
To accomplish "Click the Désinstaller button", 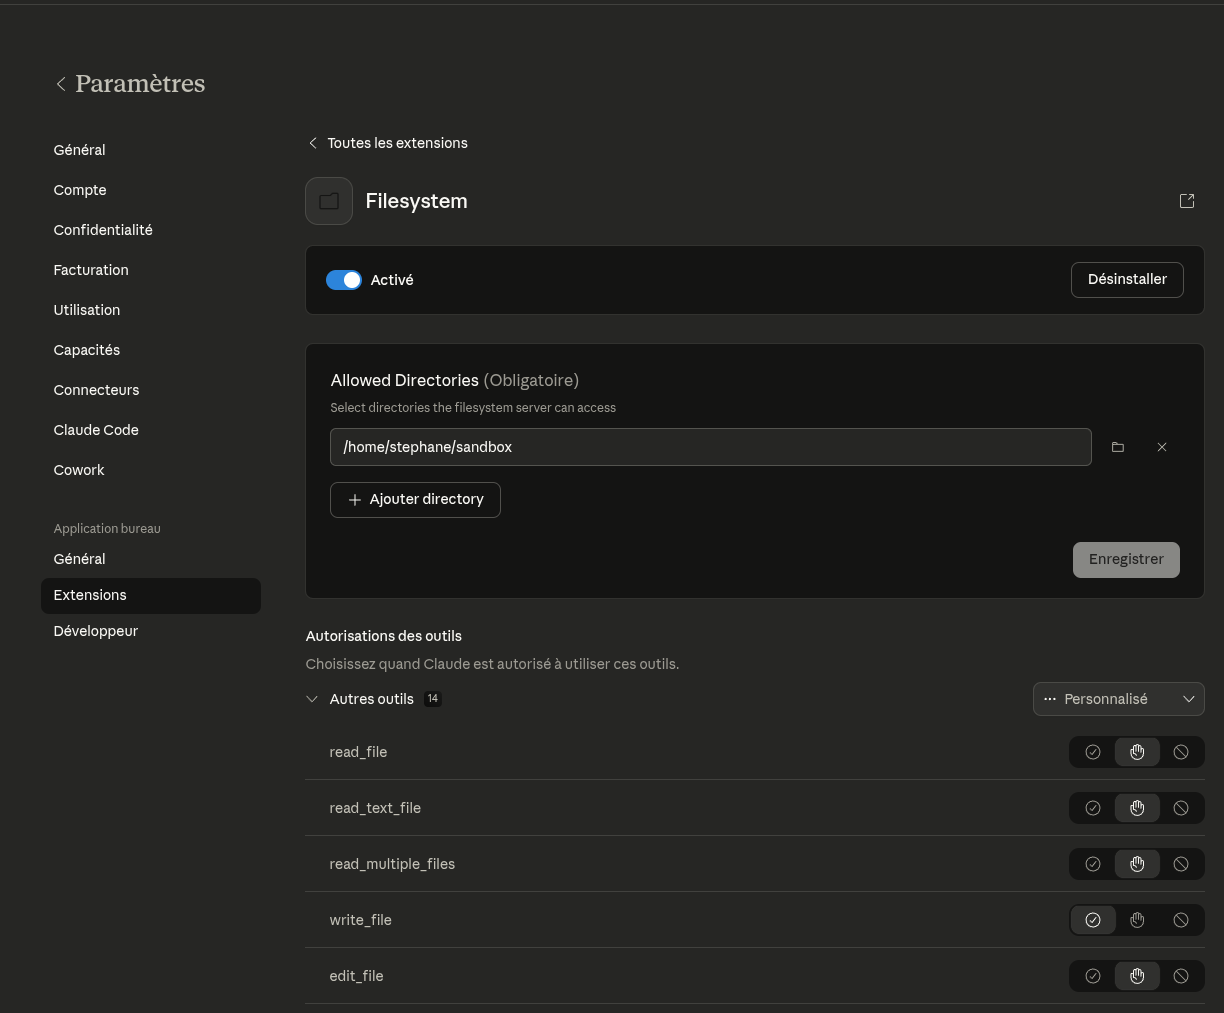I will [x=1127, y=280].
